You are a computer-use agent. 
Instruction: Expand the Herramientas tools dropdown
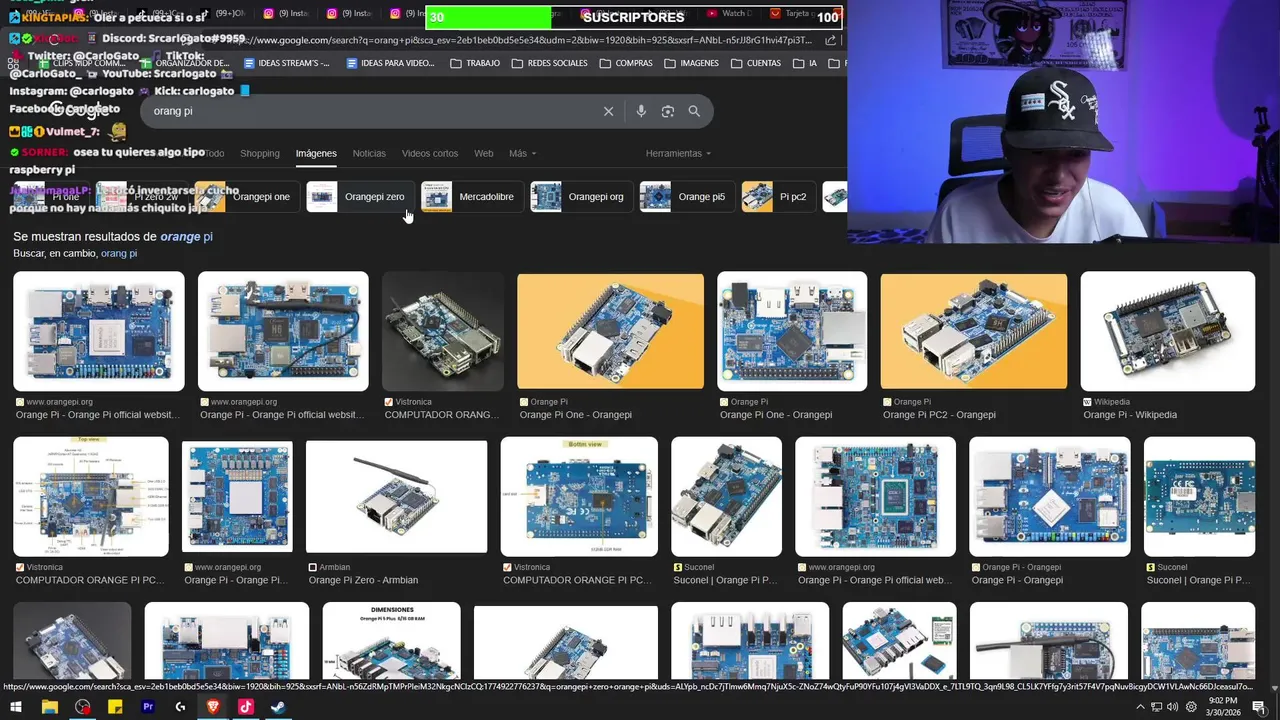(x=678, y=153)
